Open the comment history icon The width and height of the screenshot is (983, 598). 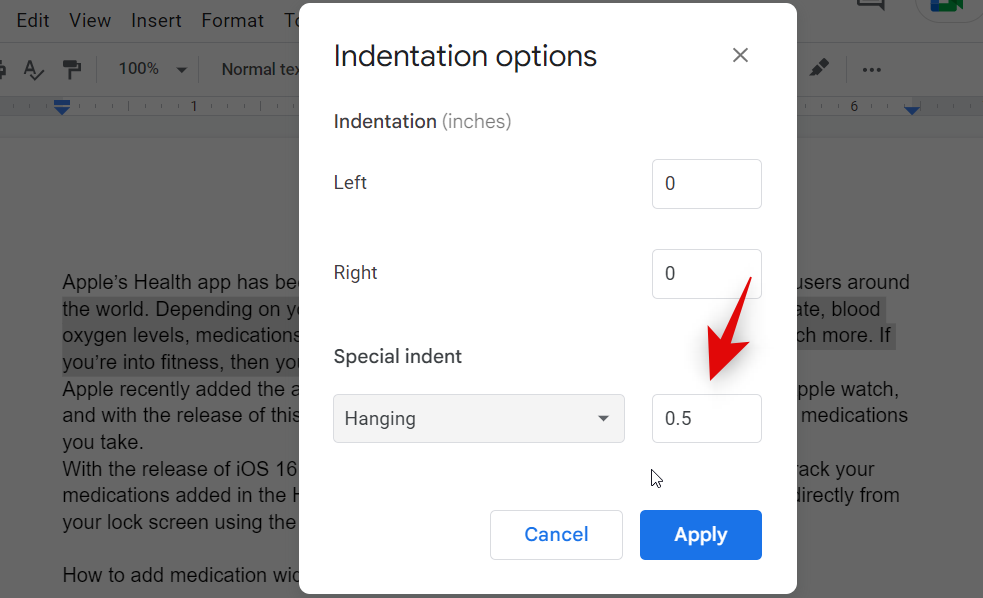pos(871,6)
